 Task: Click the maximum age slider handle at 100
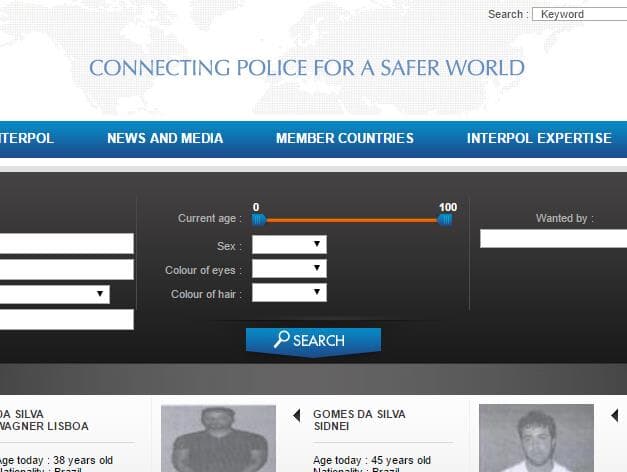[x=445, y=220]
